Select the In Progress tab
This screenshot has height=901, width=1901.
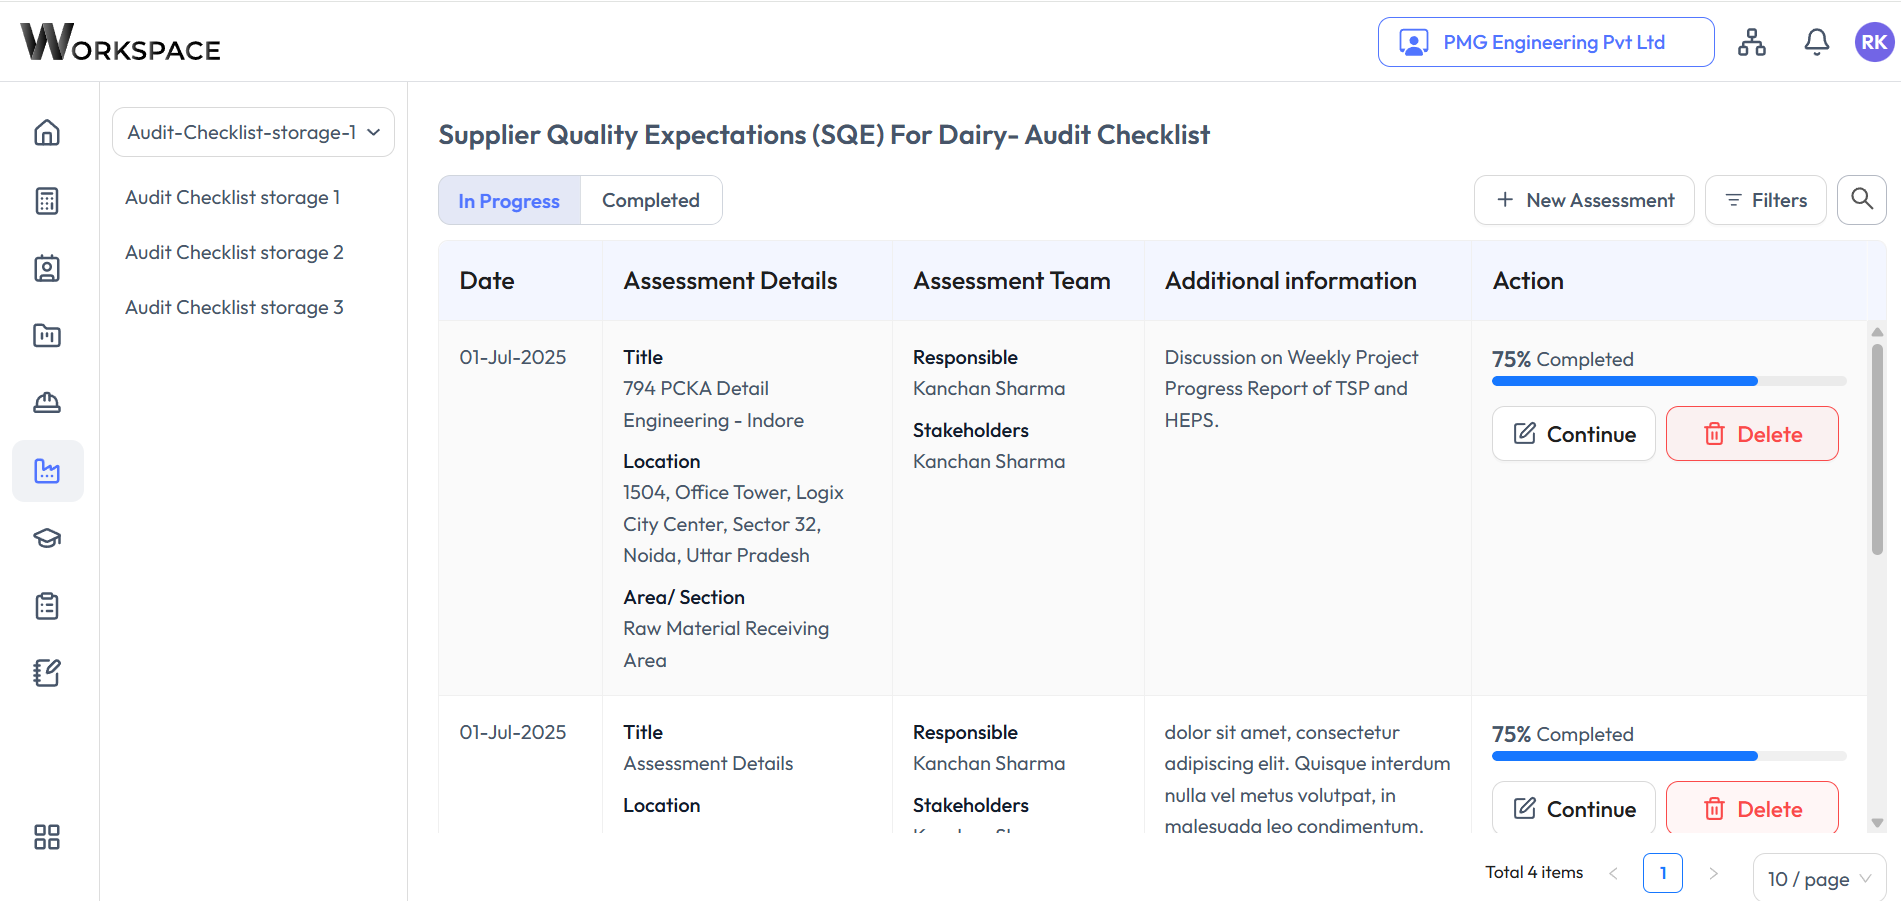click(509, 200)
